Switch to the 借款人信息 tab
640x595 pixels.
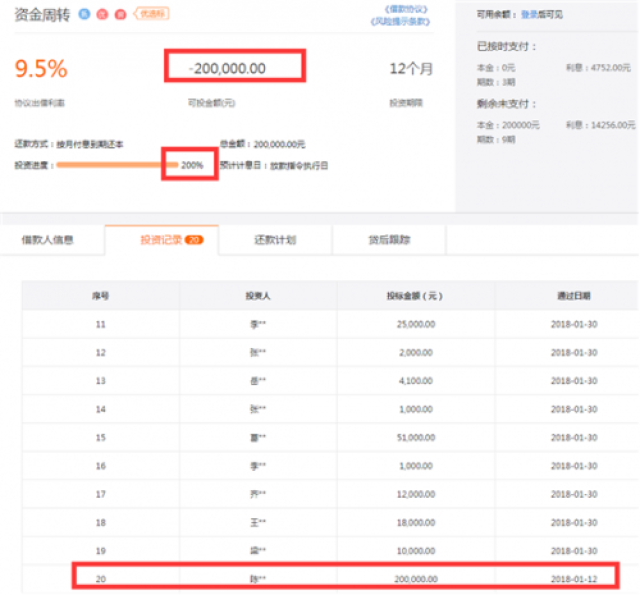(x=47, y=240)
